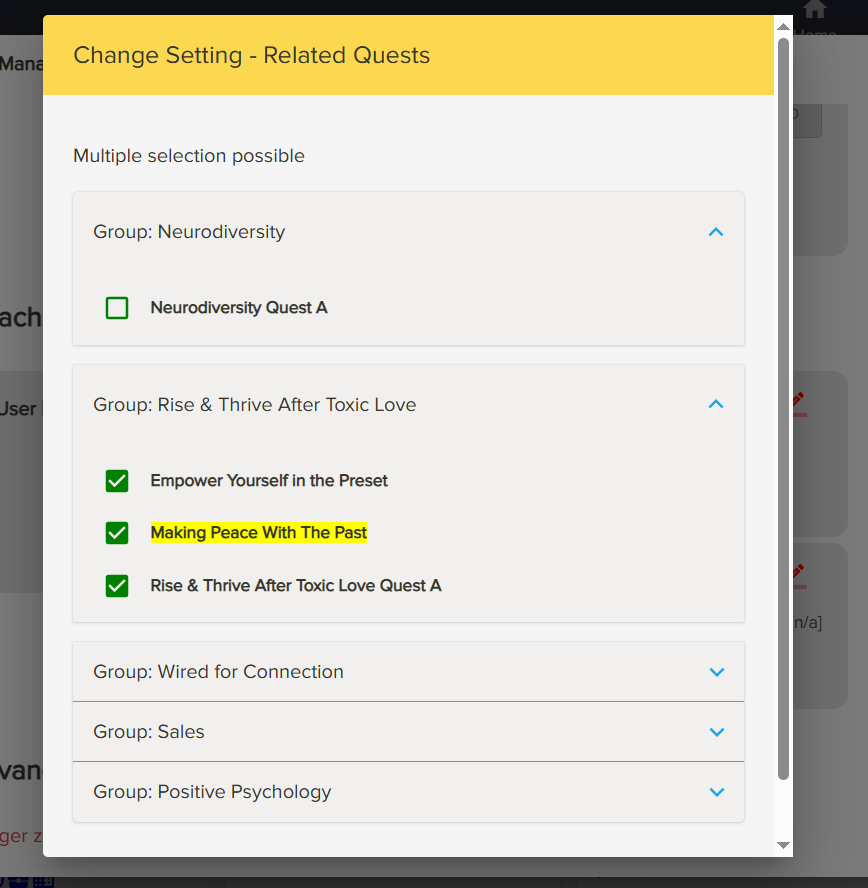Untick Rise & Thrive After Toxic Love Quest A checkbox
The height and width of the screenshot is (888, 868).
(x=117, y=586)
